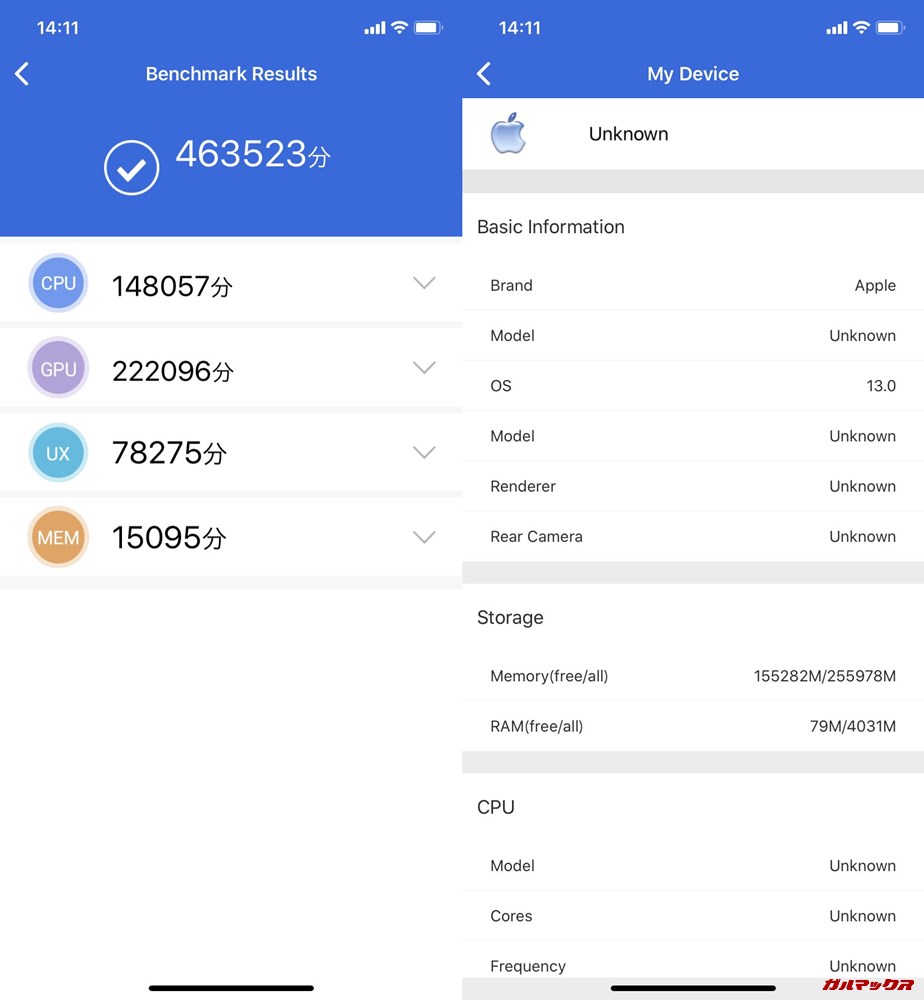
Task: Tap back arrow on My Device screen
Action: [x=484, y=74]
